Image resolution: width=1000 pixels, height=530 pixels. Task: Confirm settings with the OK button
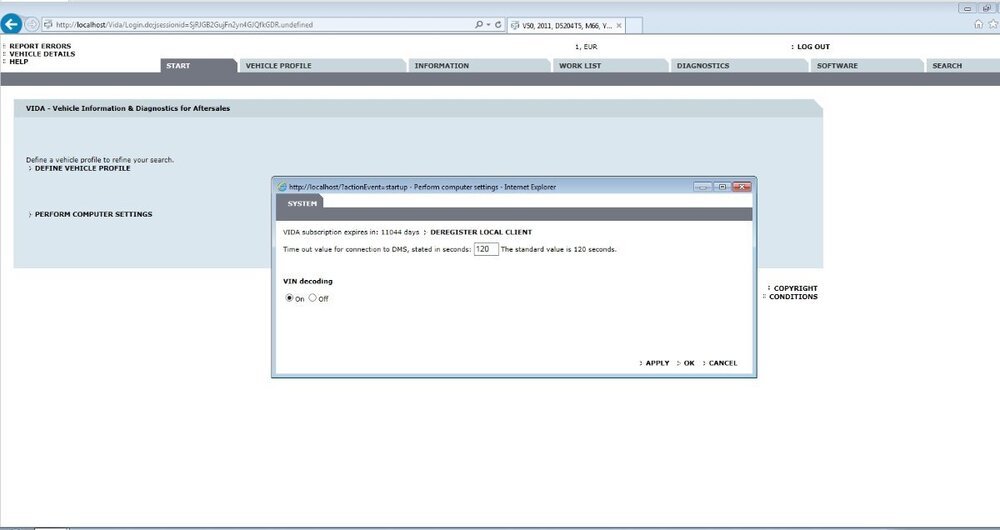[688, 363]
